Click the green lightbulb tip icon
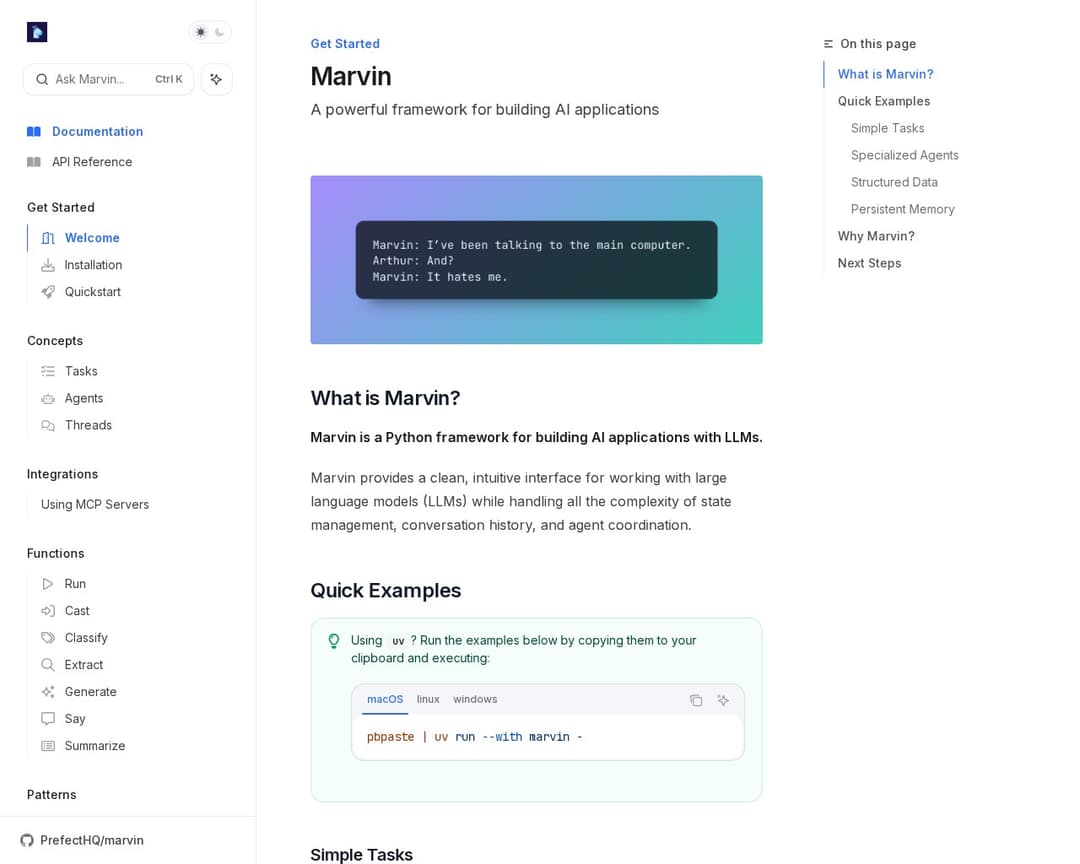 coord(334,641)
